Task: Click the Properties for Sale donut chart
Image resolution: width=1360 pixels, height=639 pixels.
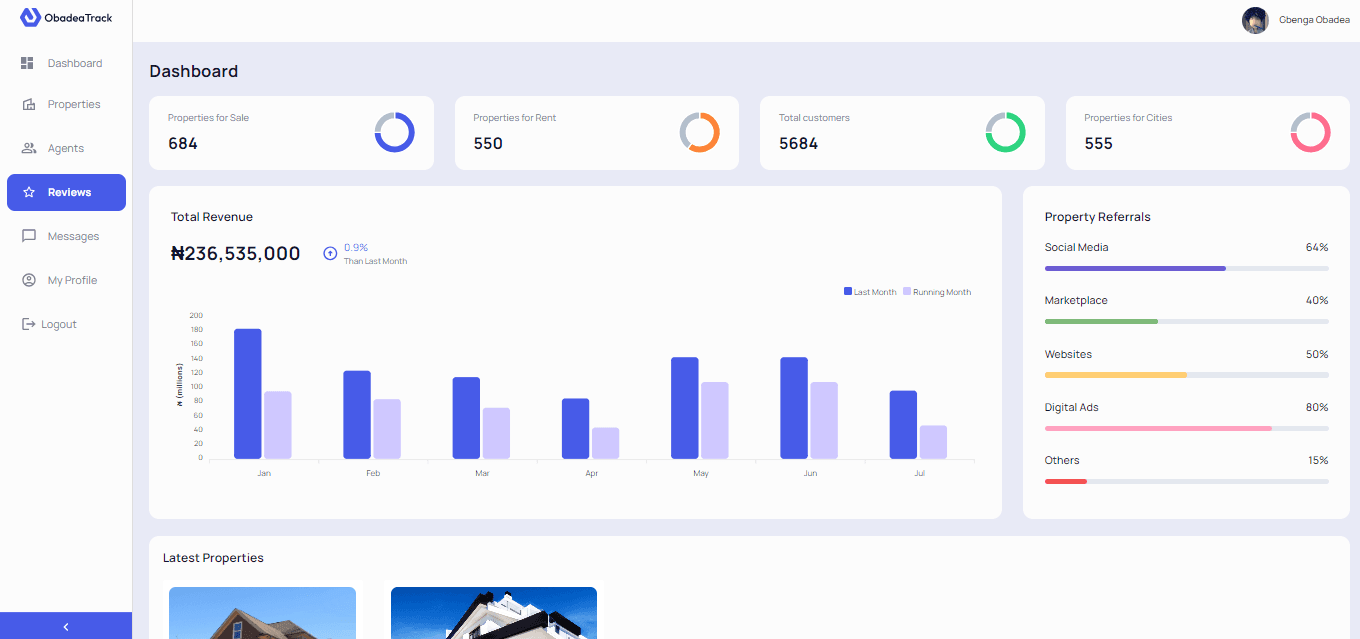Action: coord(394,132)
